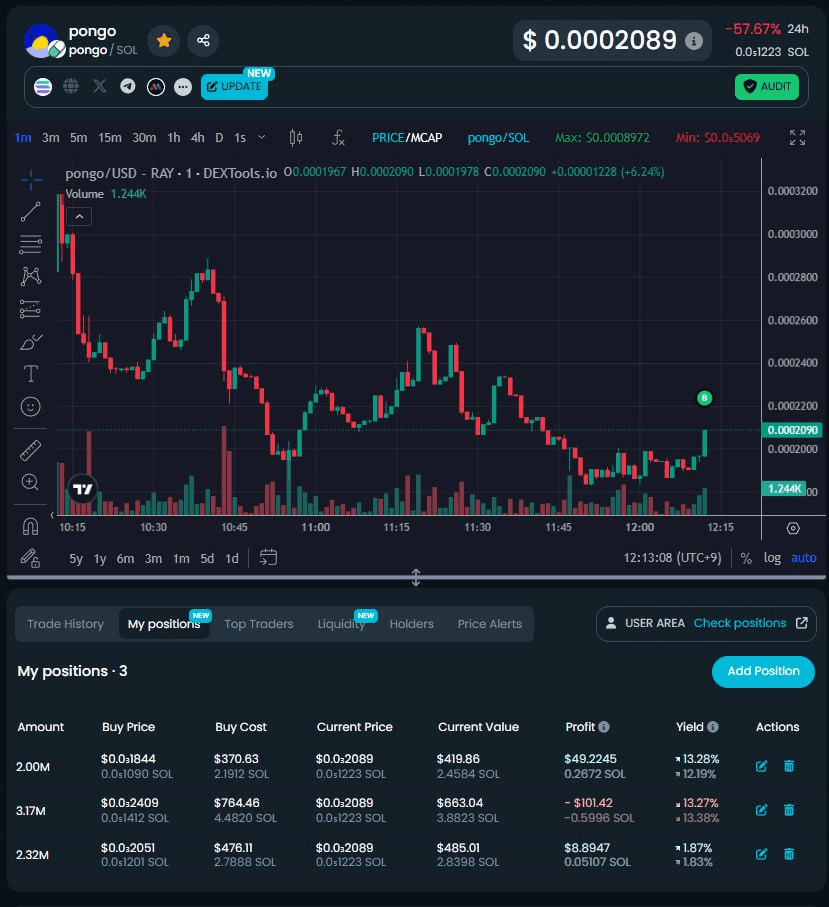Set the chart range to 5y
The image size is (829, 907).
pyautogui.click(x=76, y=558)
